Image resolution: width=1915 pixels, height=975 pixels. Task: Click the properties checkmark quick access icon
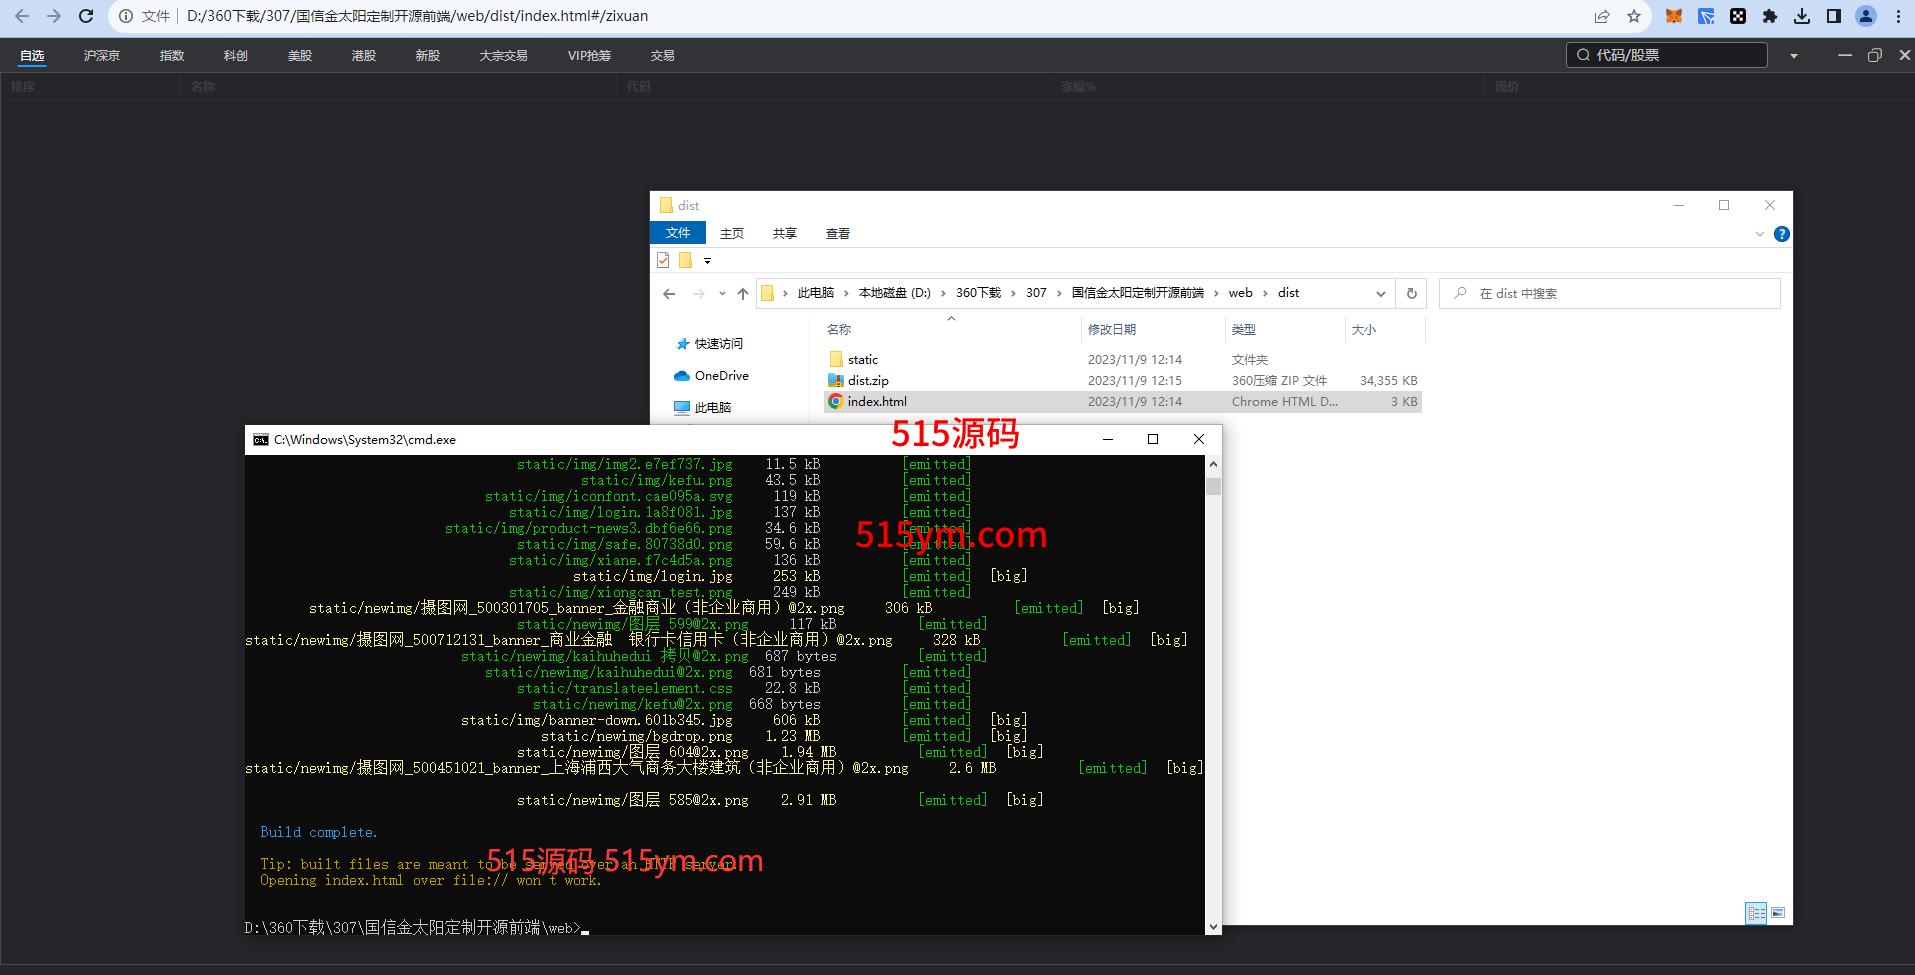(663, 260)
